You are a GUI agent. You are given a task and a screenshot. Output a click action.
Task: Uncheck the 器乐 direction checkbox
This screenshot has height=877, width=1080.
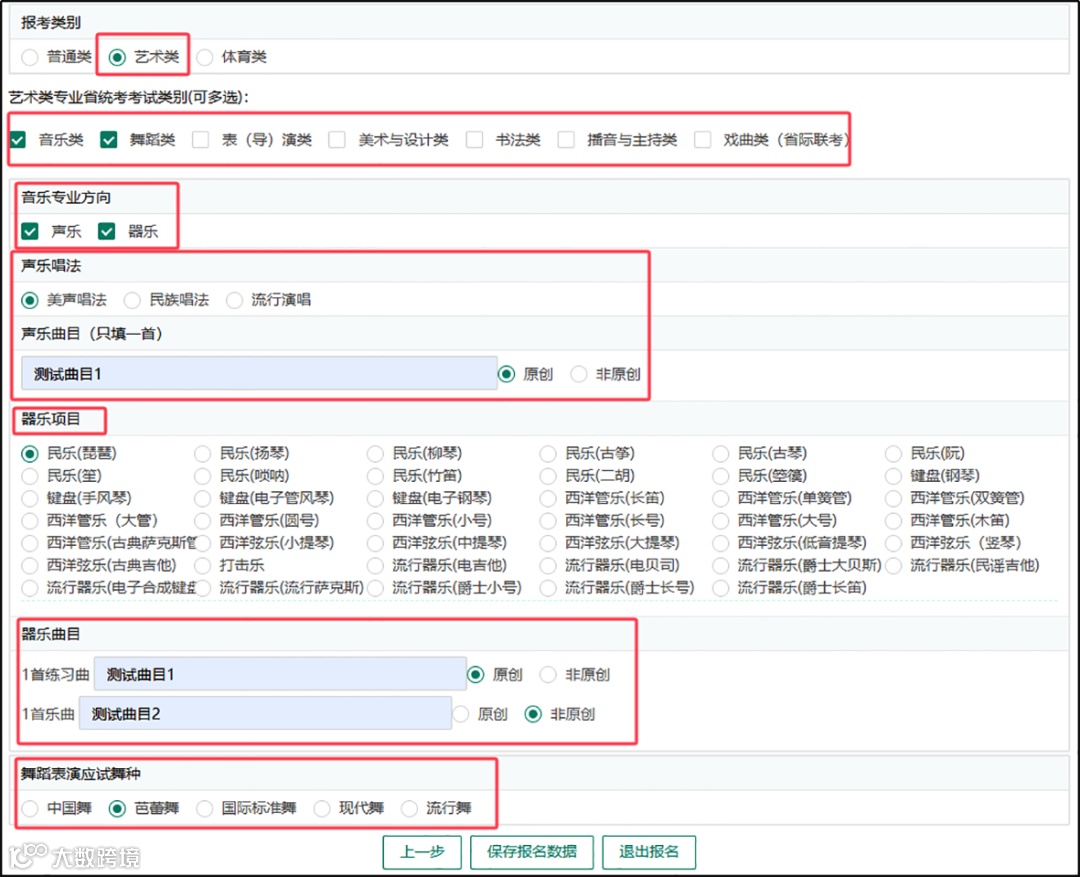pos(107,231)
